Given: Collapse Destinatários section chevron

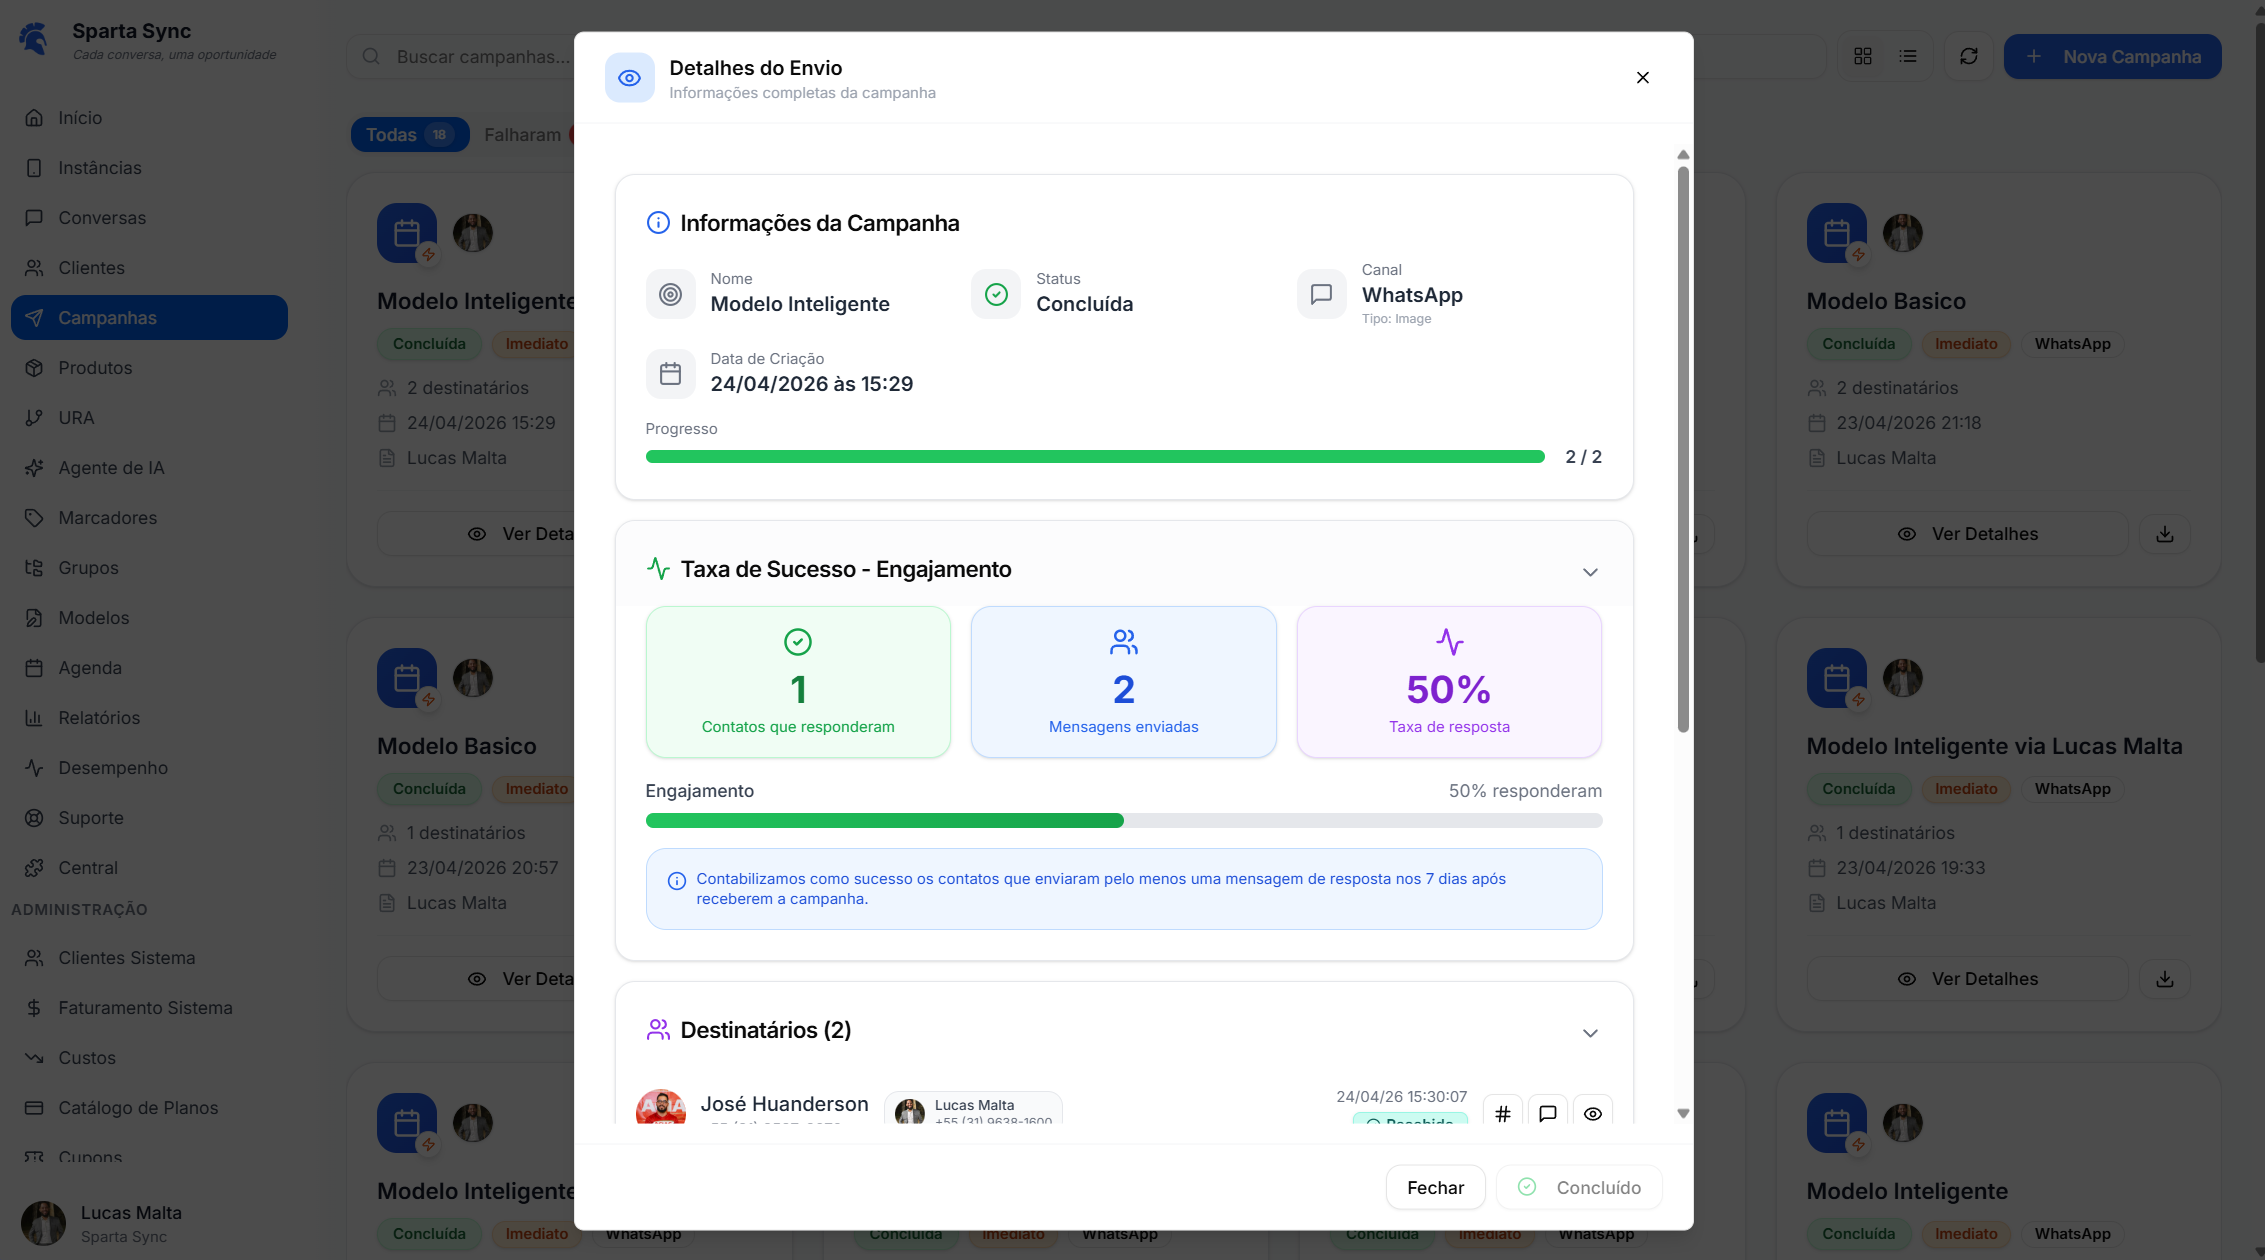Looking at the screenshot, I should [x=1590, y=1033].
